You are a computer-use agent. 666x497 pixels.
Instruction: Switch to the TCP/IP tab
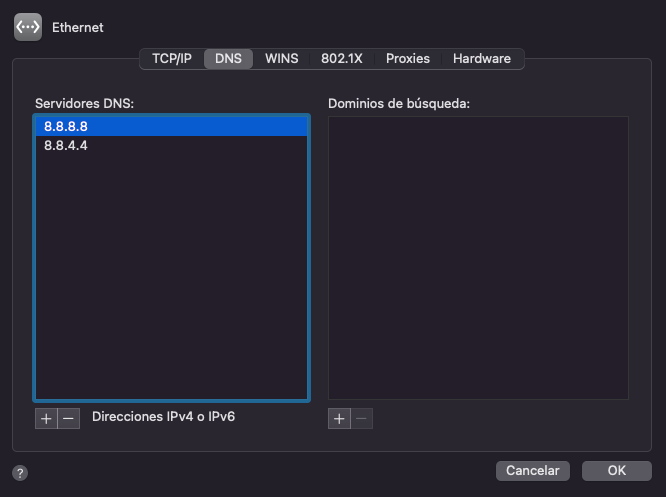(171, 59)
